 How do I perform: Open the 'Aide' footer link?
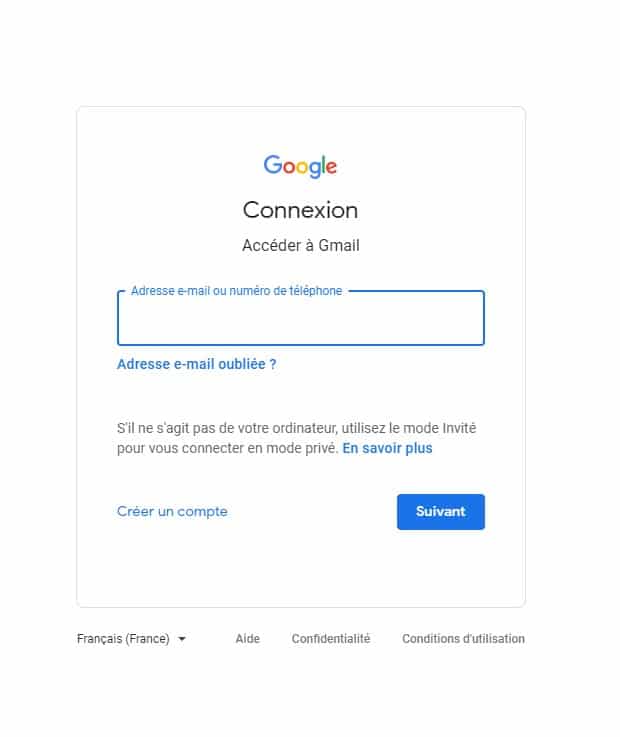click(x=247, y=639)
